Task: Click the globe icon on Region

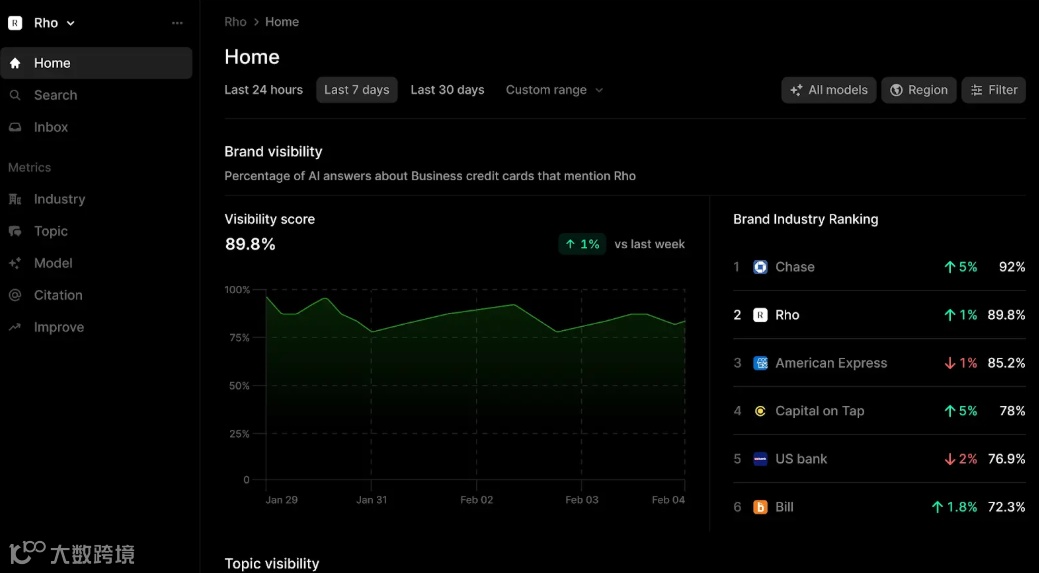Action: click(x=897, y=90)
